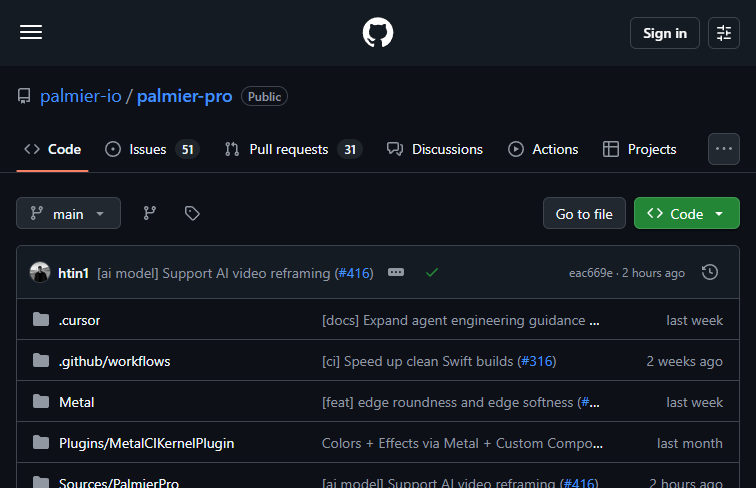
Task: Open the feat edge roundness and softness commit
Action: [x=447, y=403]
